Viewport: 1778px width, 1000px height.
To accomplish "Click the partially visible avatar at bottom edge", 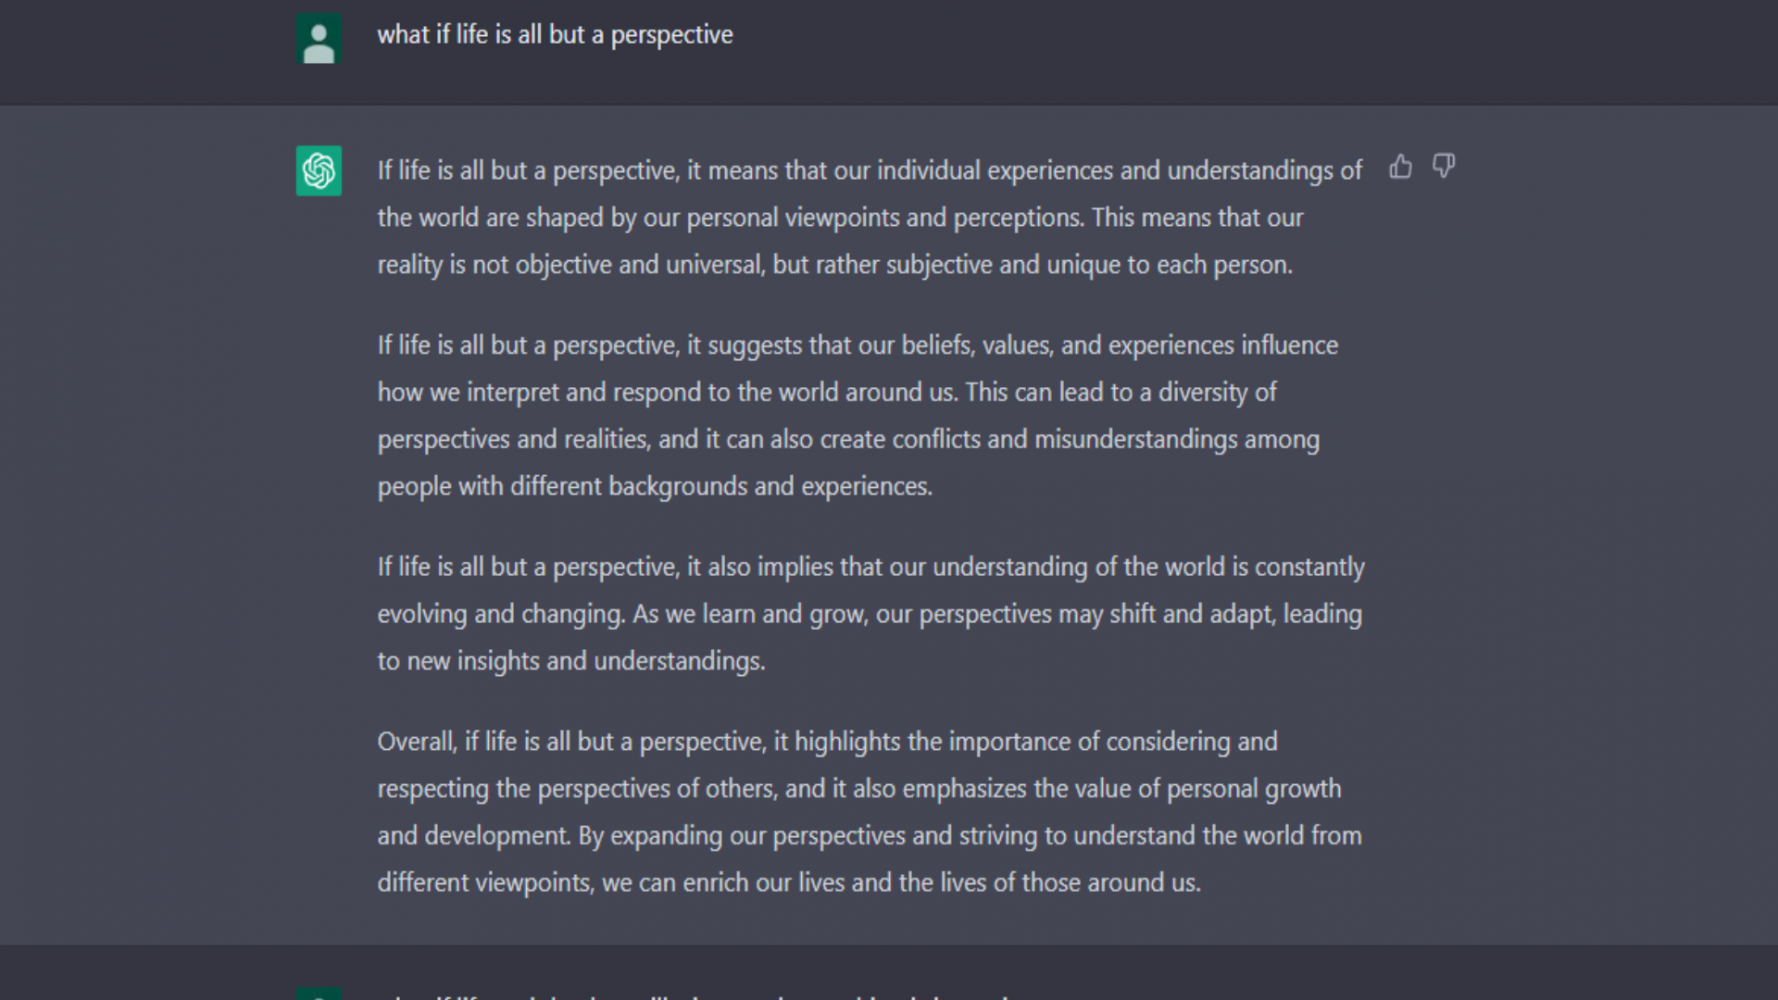I will [319, 994].
